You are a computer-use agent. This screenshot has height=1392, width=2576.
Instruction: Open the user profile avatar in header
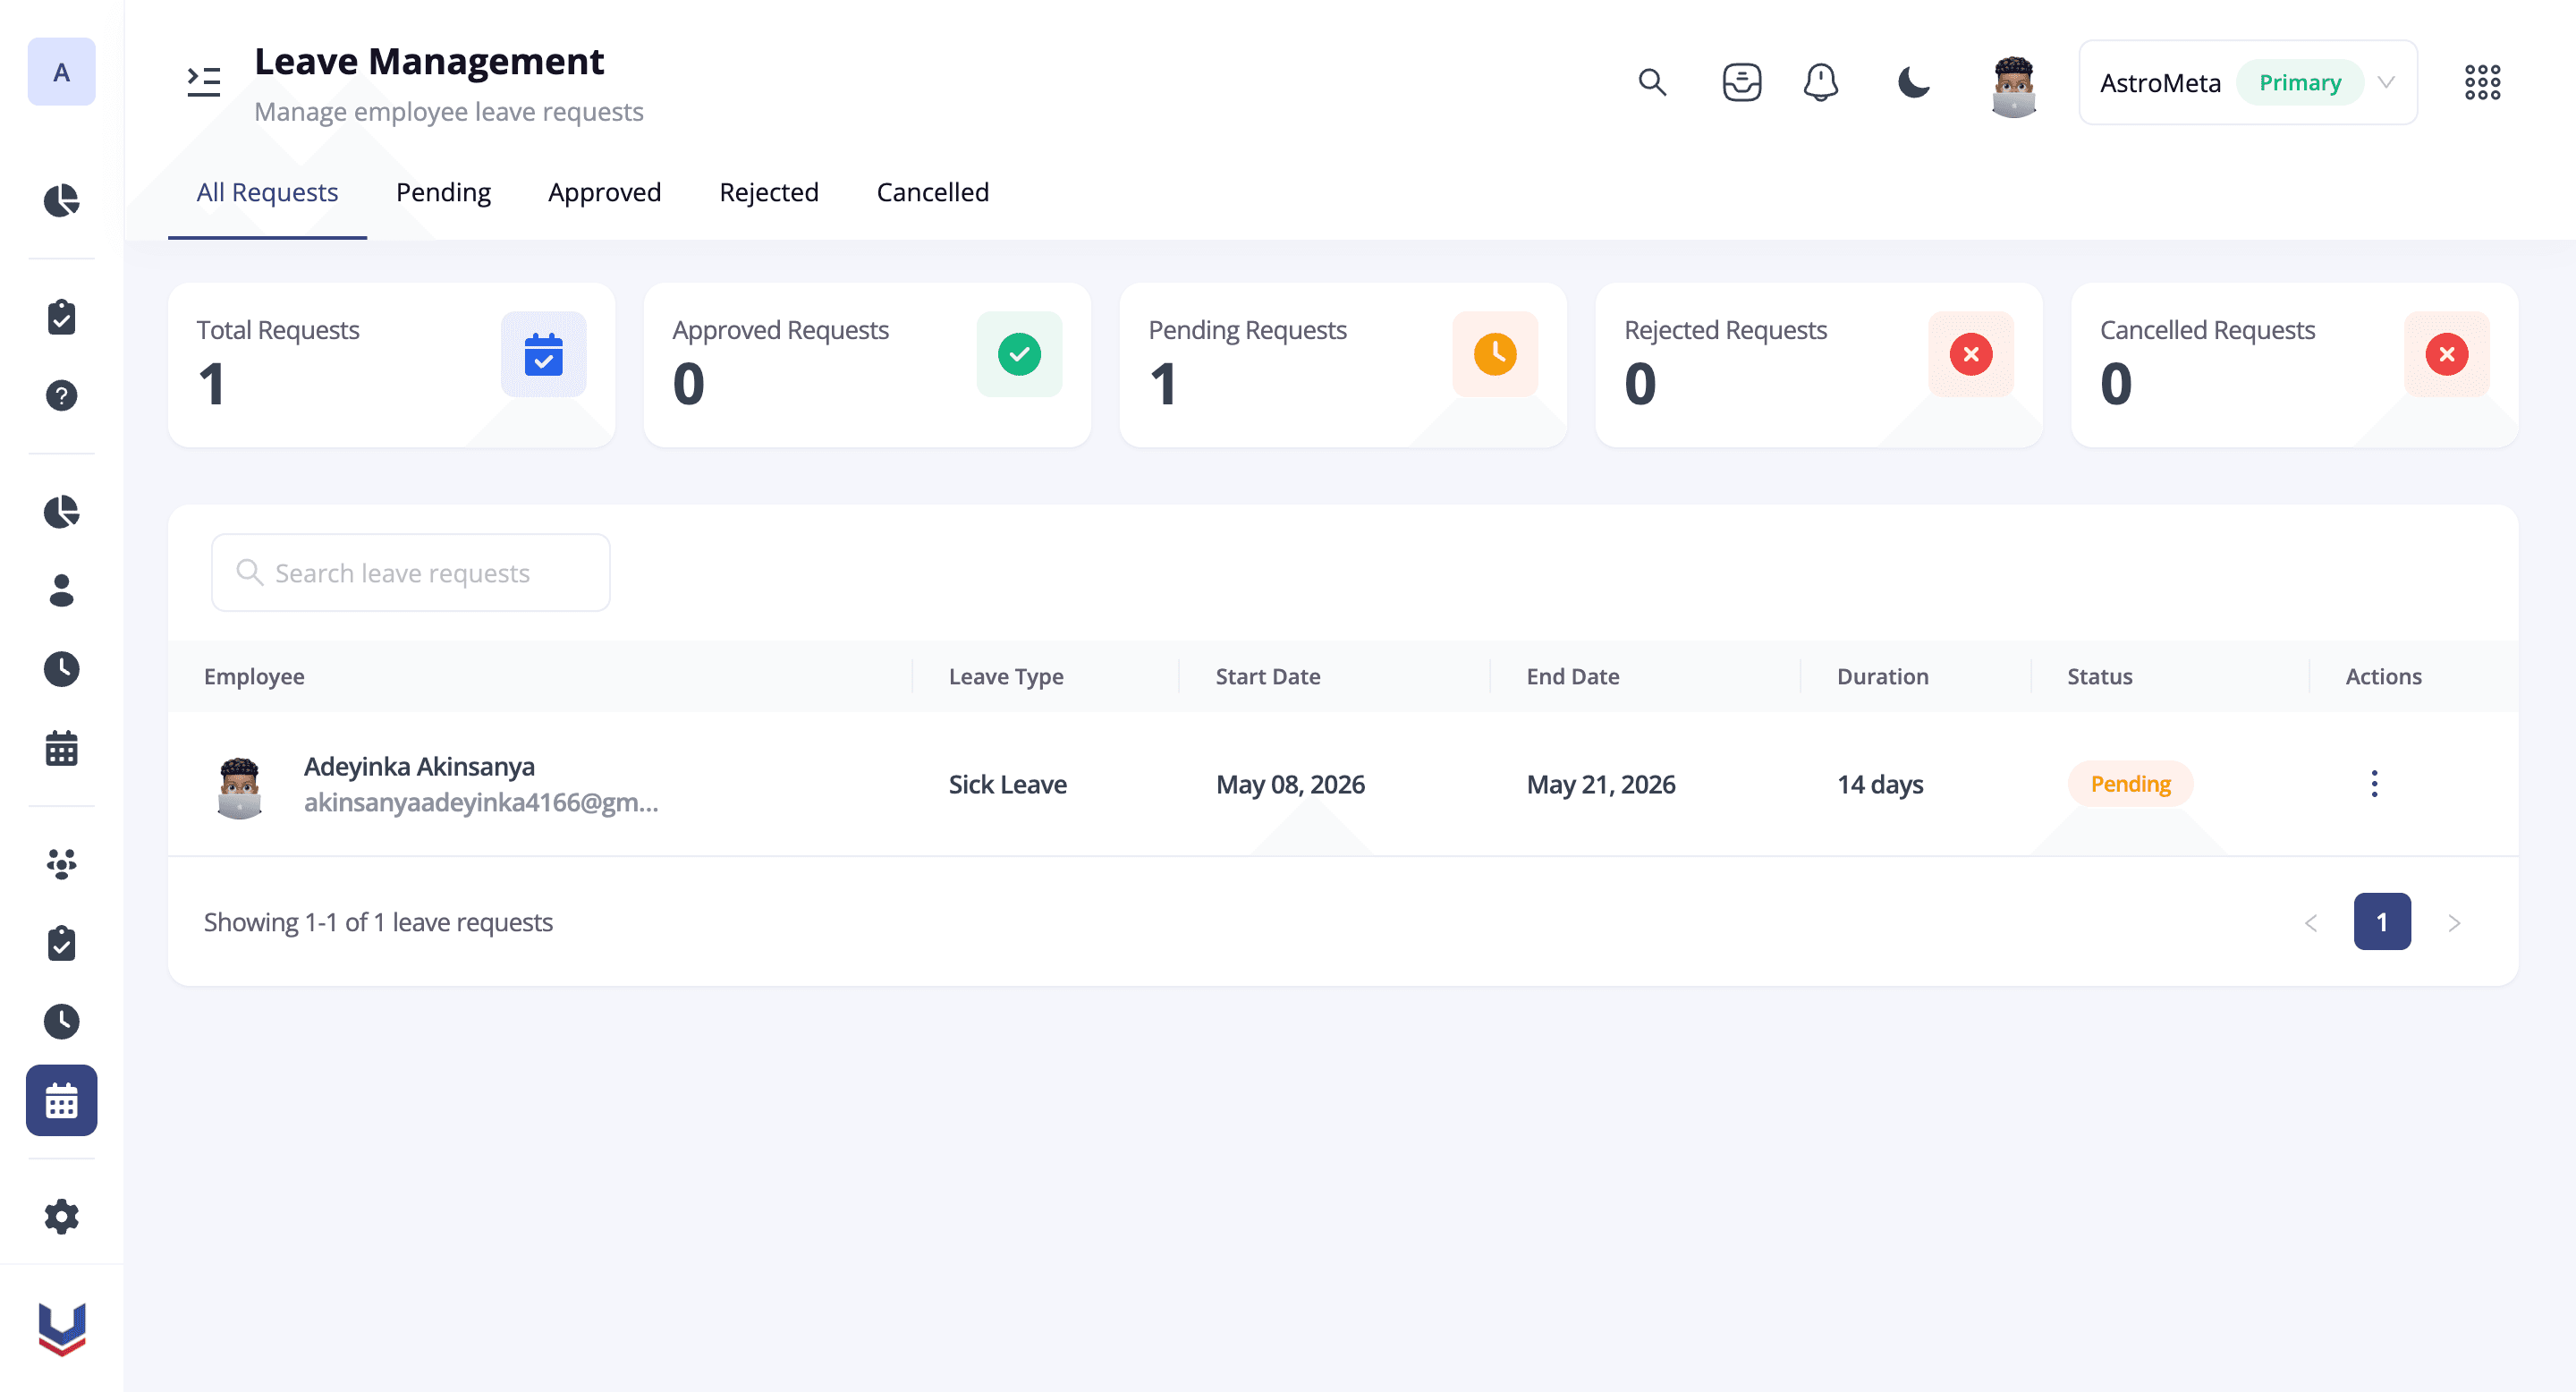[2013, 86]
